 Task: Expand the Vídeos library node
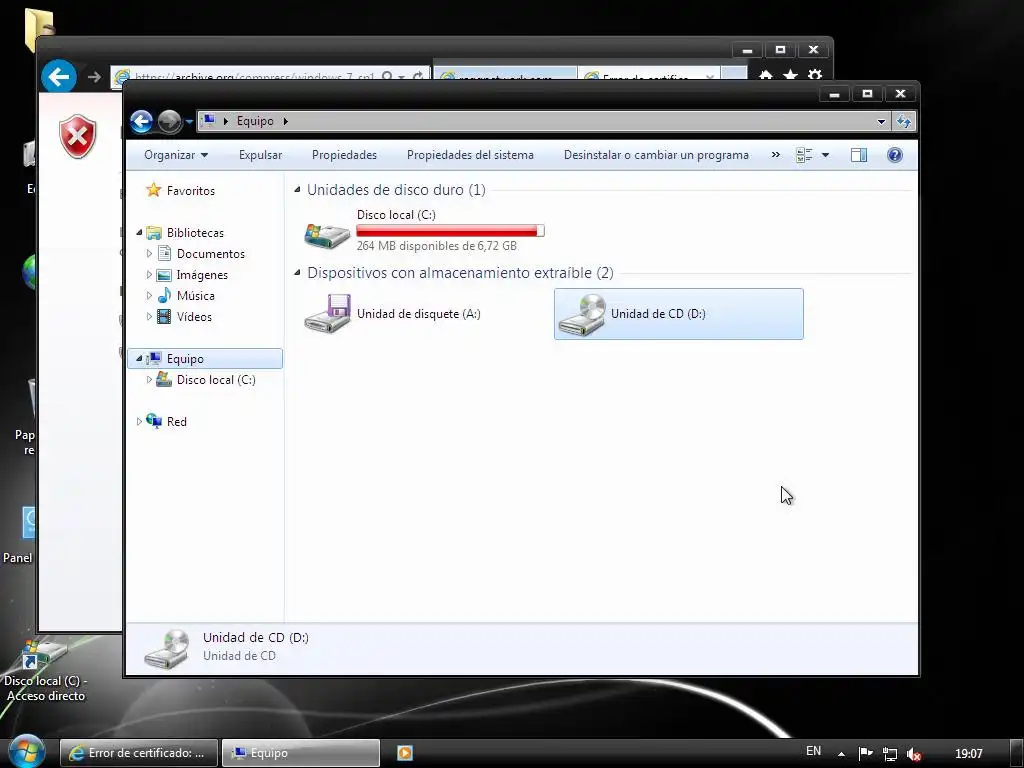pyautogui.click(x=149, y=316)
